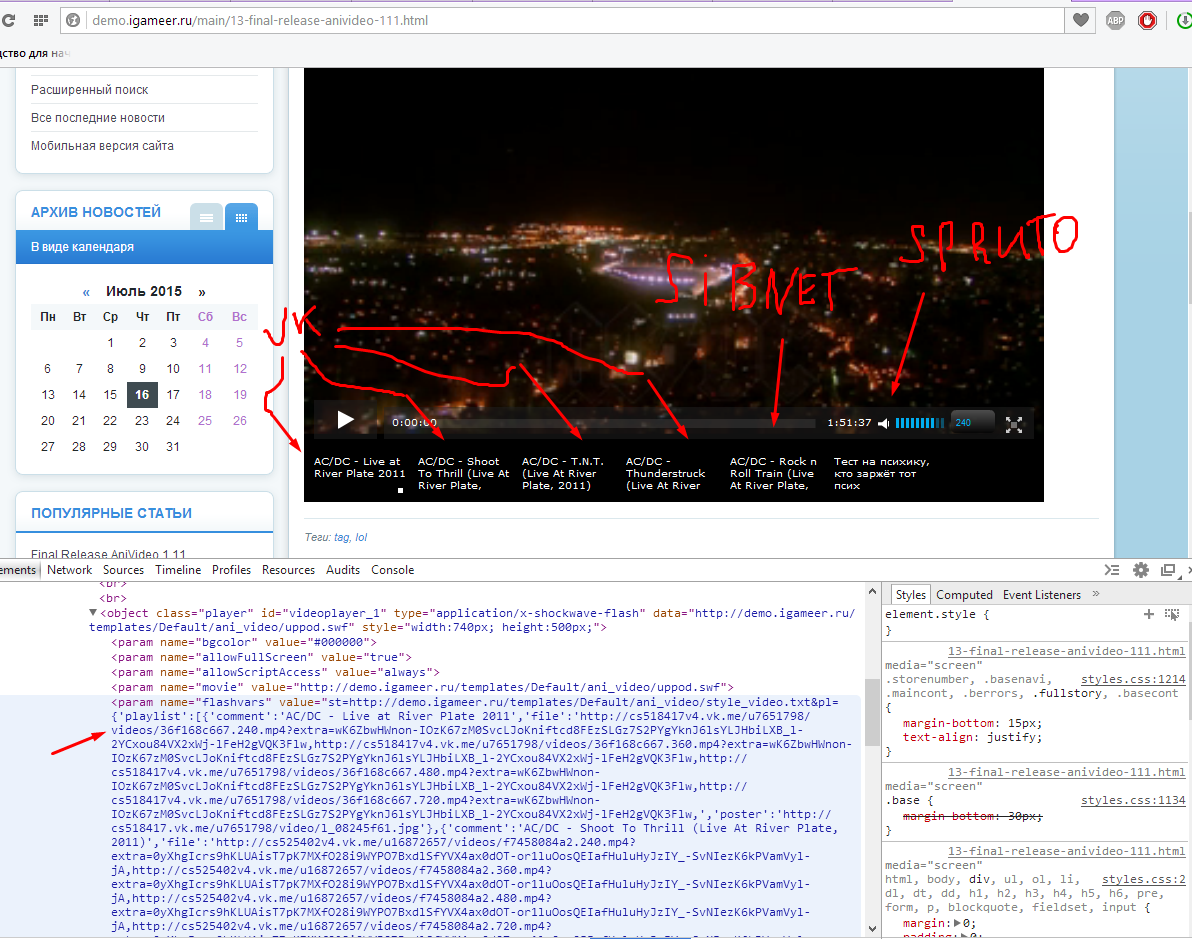Open styles.css:1214 source link
This screenshot has width=1192, height=939.
[x=1133, y=679]
